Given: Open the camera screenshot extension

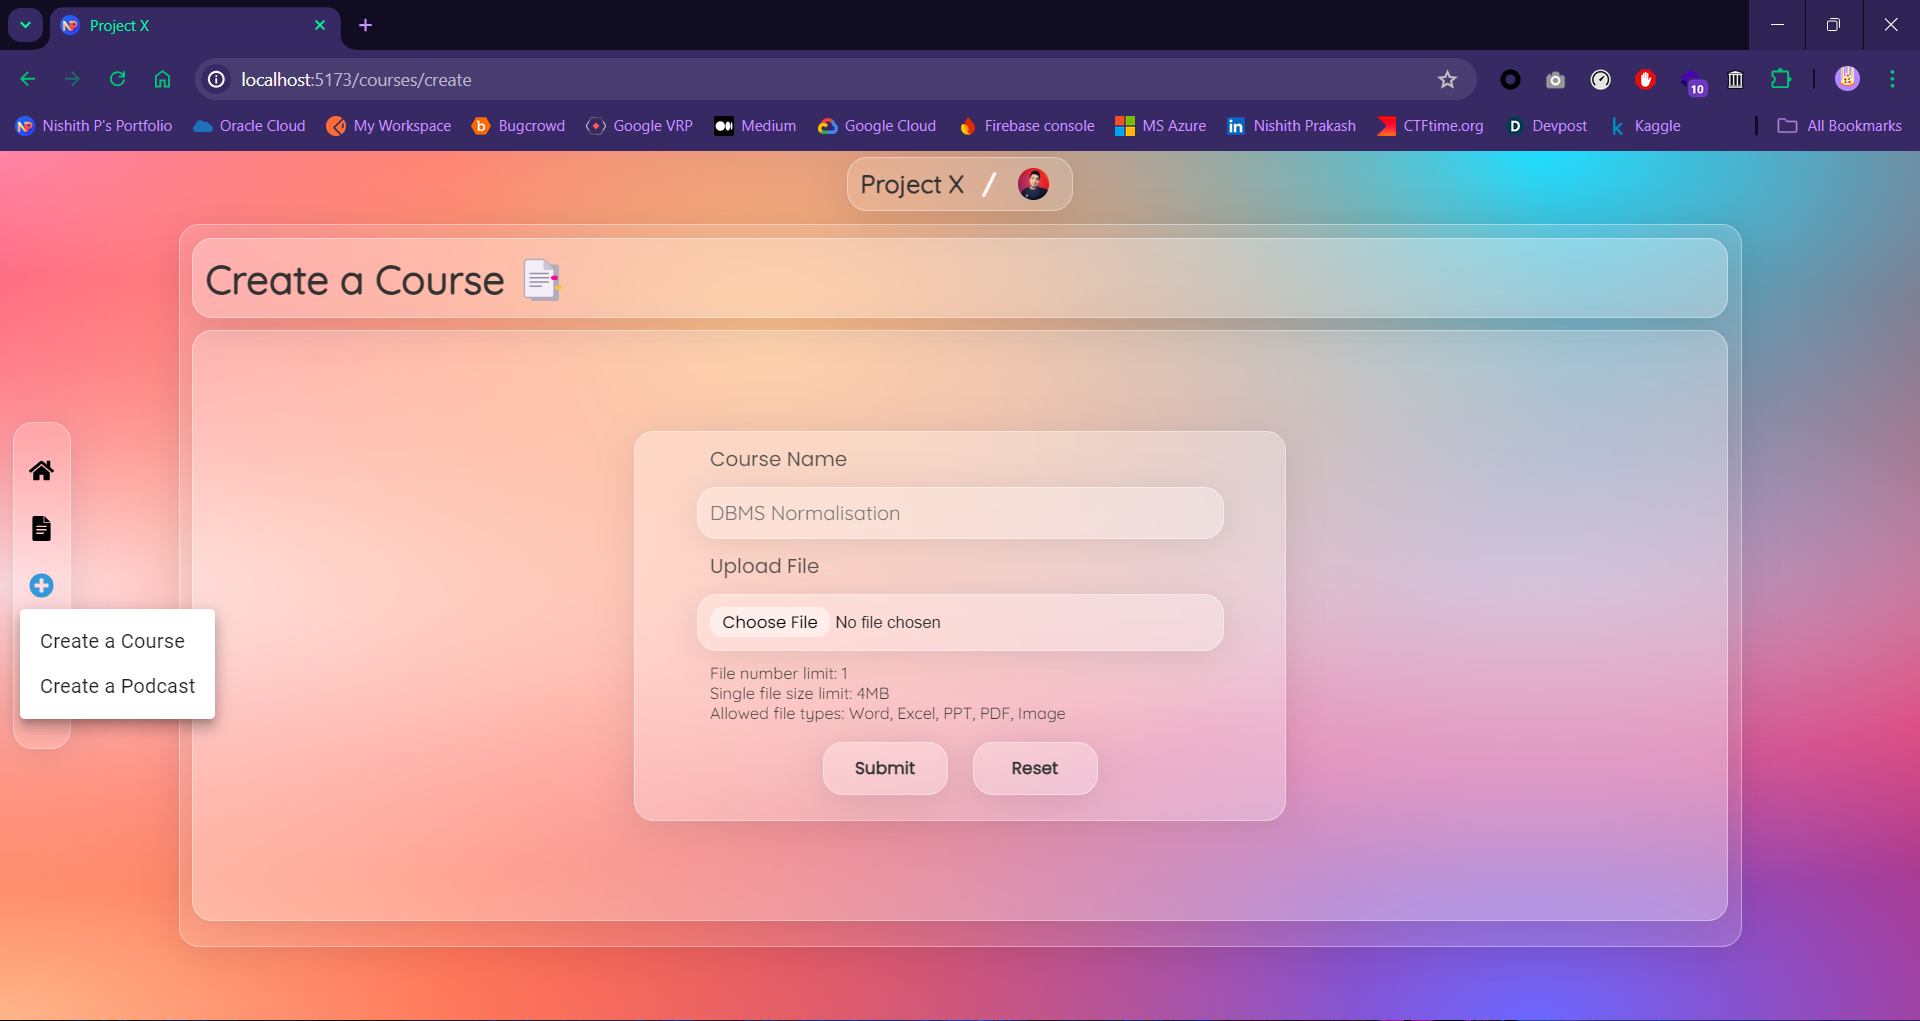Looking at the screenshot, I should 1555,79.
